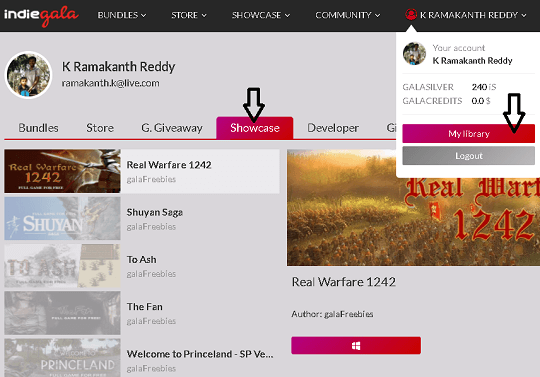Click the Real Warfare 1242 heading below banner
Screen dimensions: 540x377
coord(344,282)
